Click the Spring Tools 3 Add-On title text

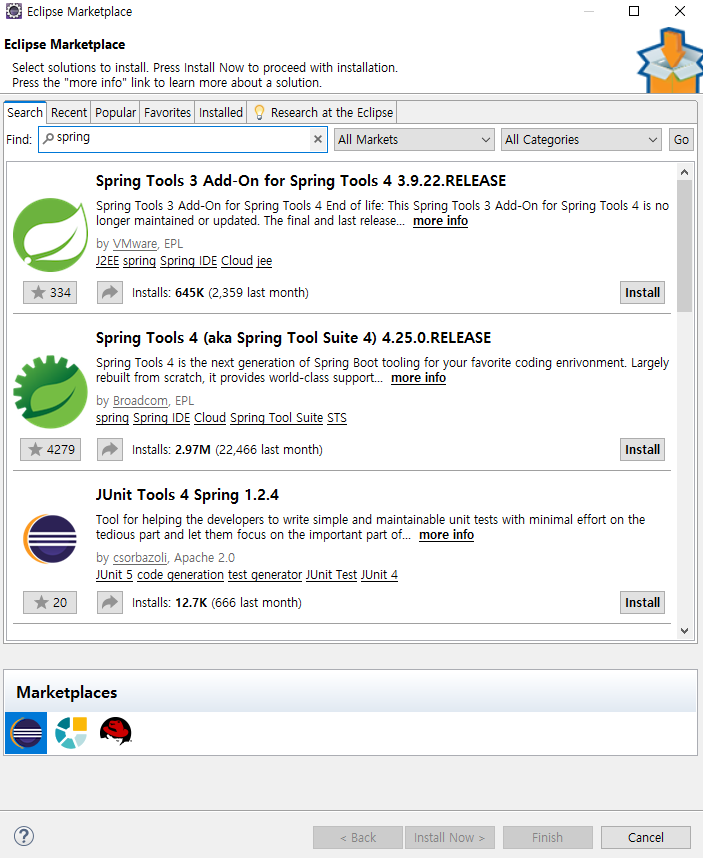[x=301, y=181]
